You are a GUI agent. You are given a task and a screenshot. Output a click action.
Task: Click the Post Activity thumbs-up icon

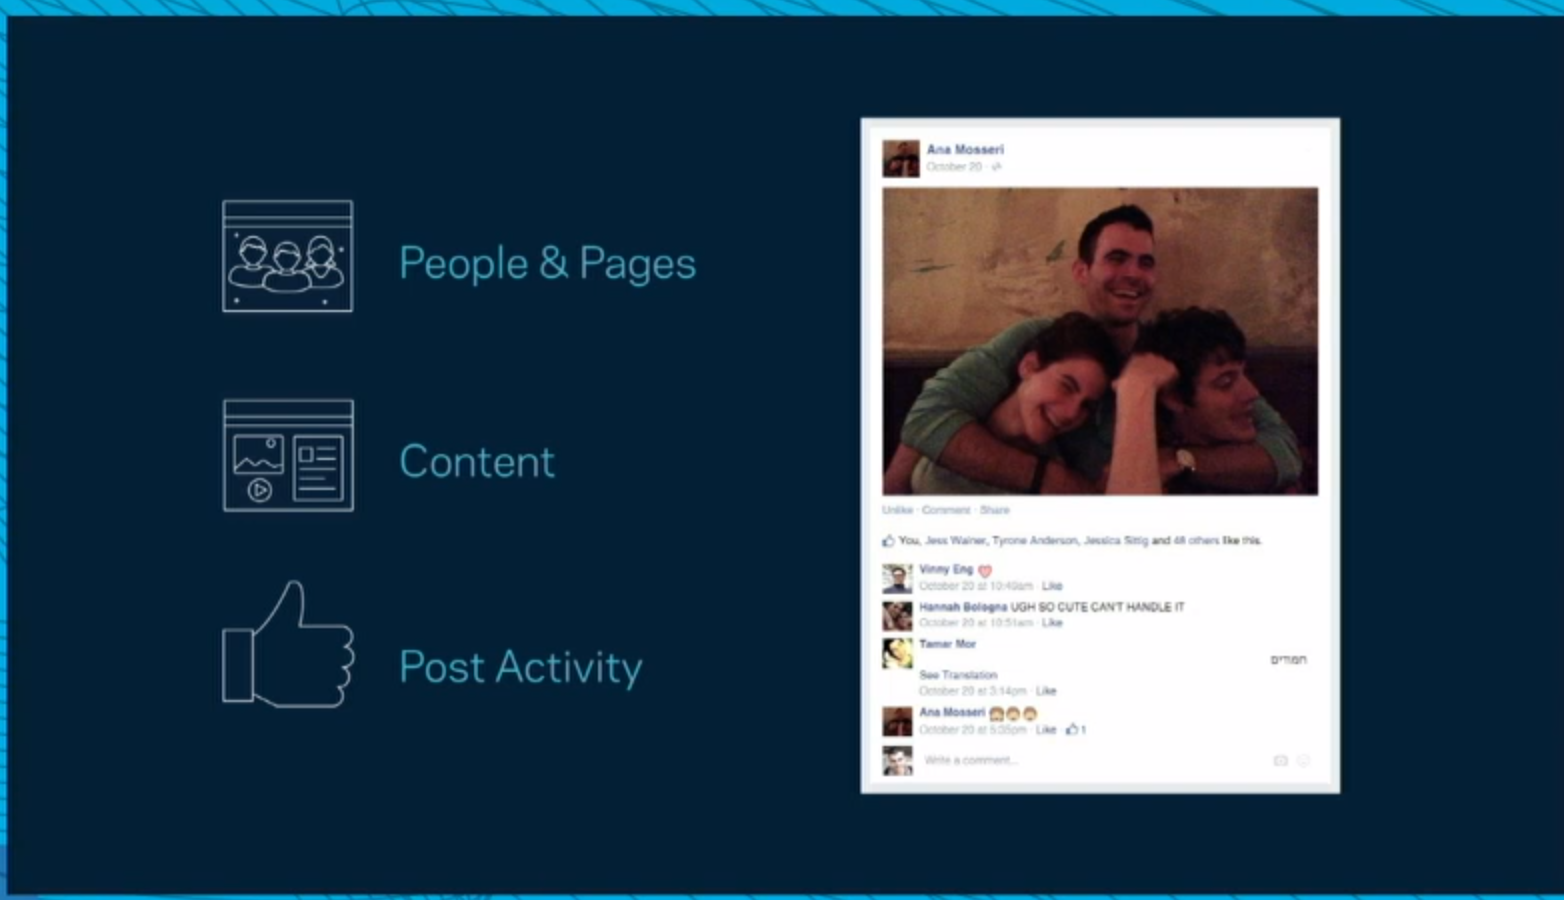(x=289, y=647)
